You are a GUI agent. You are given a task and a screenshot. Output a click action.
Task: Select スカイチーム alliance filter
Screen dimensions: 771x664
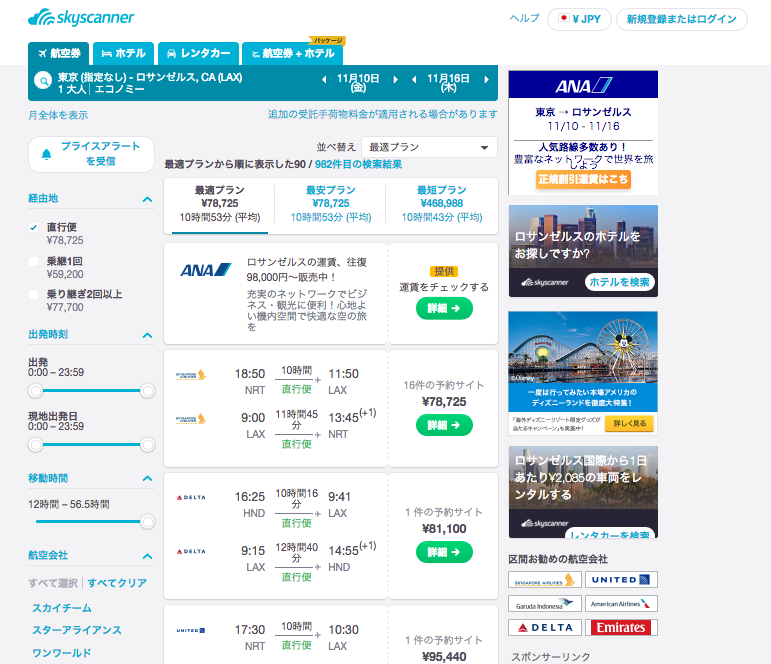[x=62, y=608]
